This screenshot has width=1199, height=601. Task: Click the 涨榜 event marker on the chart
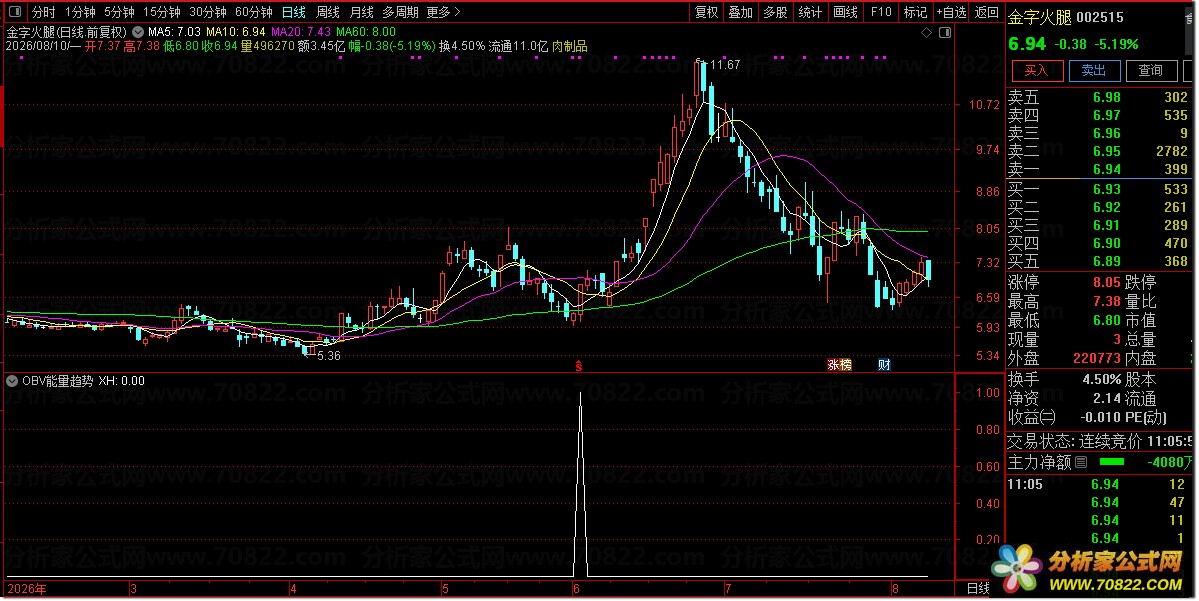(839, 365)
